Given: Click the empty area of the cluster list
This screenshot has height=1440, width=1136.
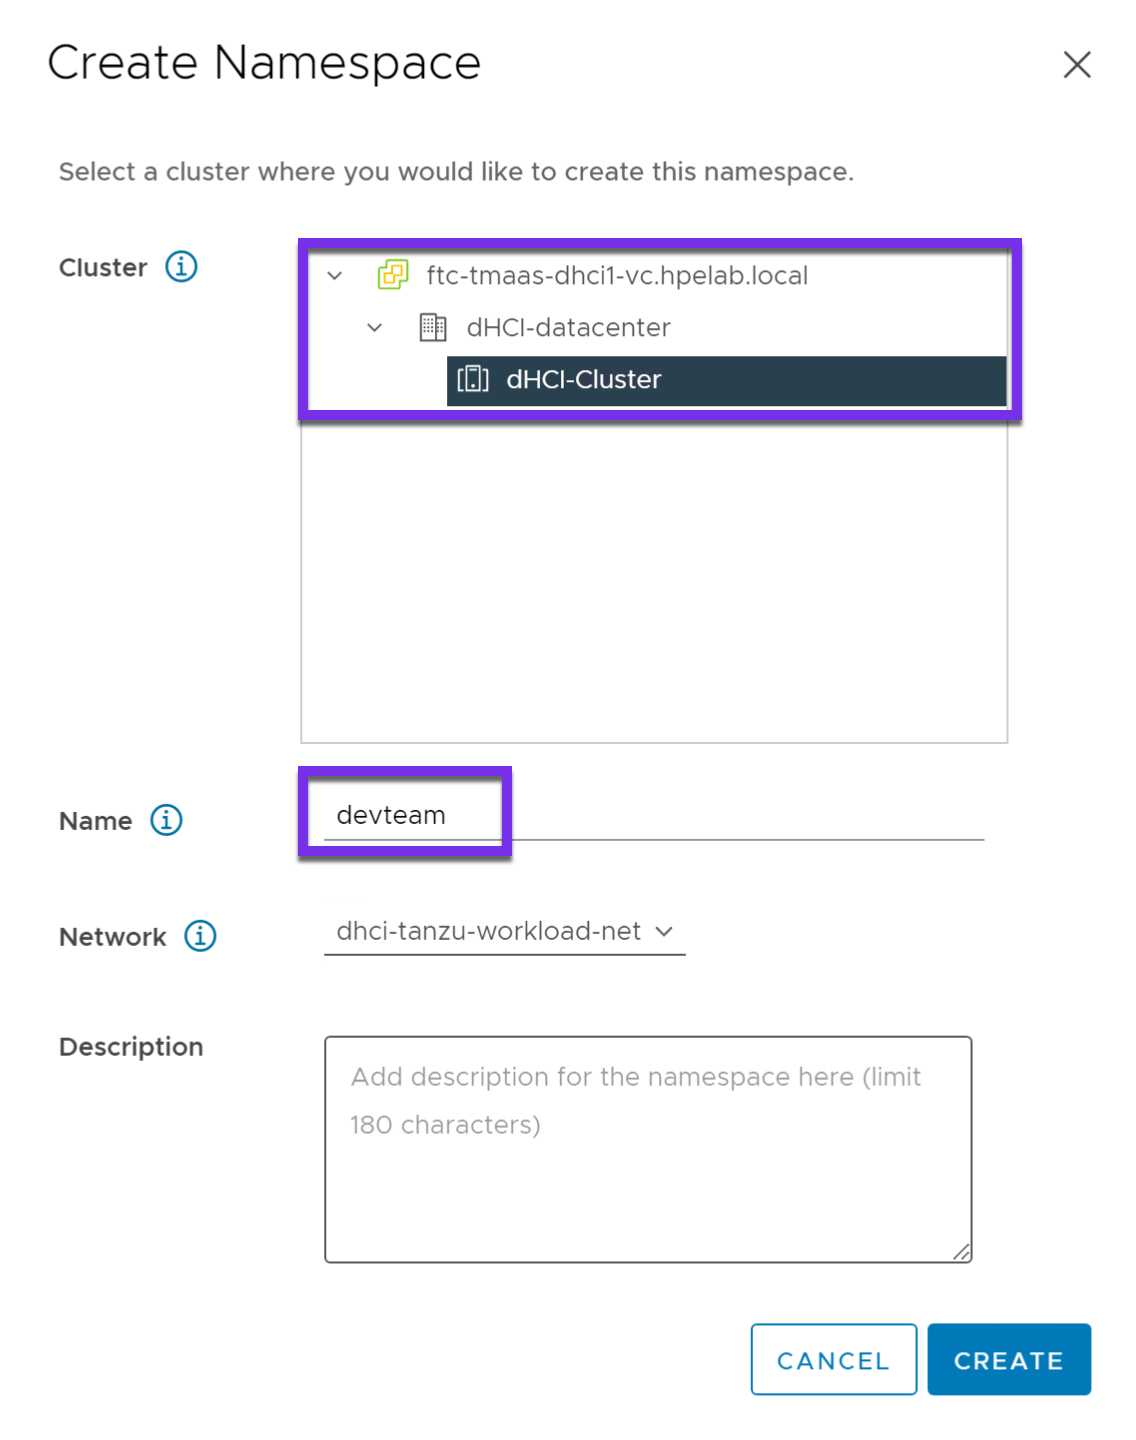Looking at the screenshot, I should (654, 580).
